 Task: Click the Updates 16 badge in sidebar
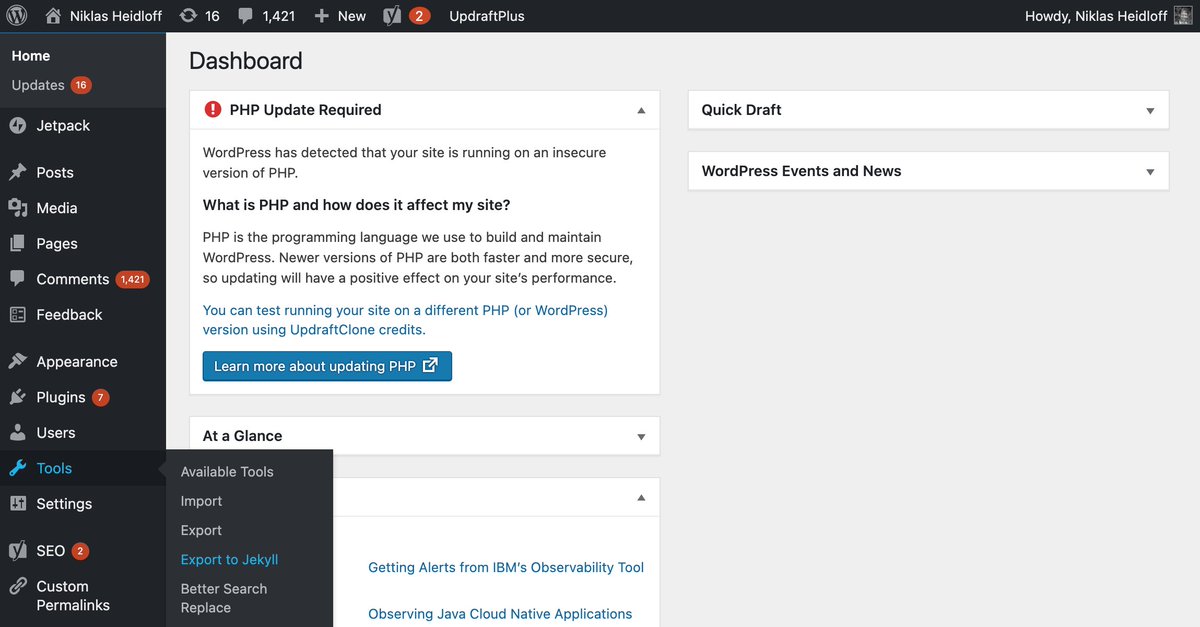(81, 85)
